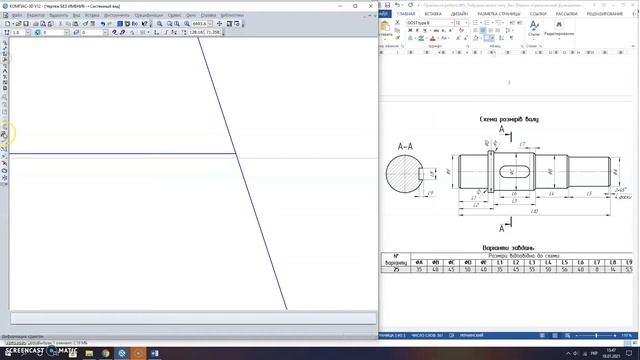The width and height of the screenshot is (640, 360).
Task: Open KOMPAS scale 1.0 dropdown
Action: (x=28, y=32)
